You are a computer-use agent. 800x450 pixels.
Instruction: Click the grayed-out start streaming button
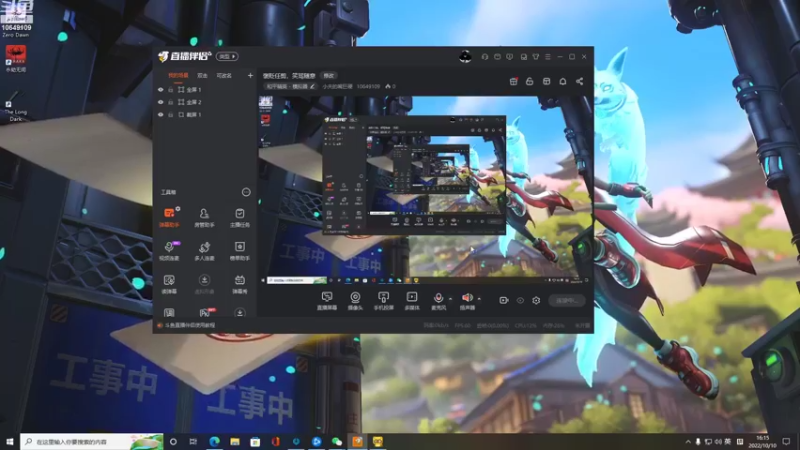(566, 301)
